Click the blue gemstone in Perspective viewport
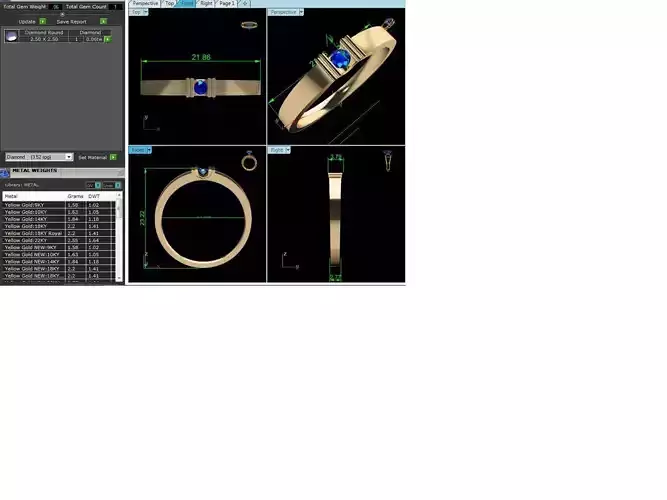Viewport: 667px width, 500px height. point(340,59)
